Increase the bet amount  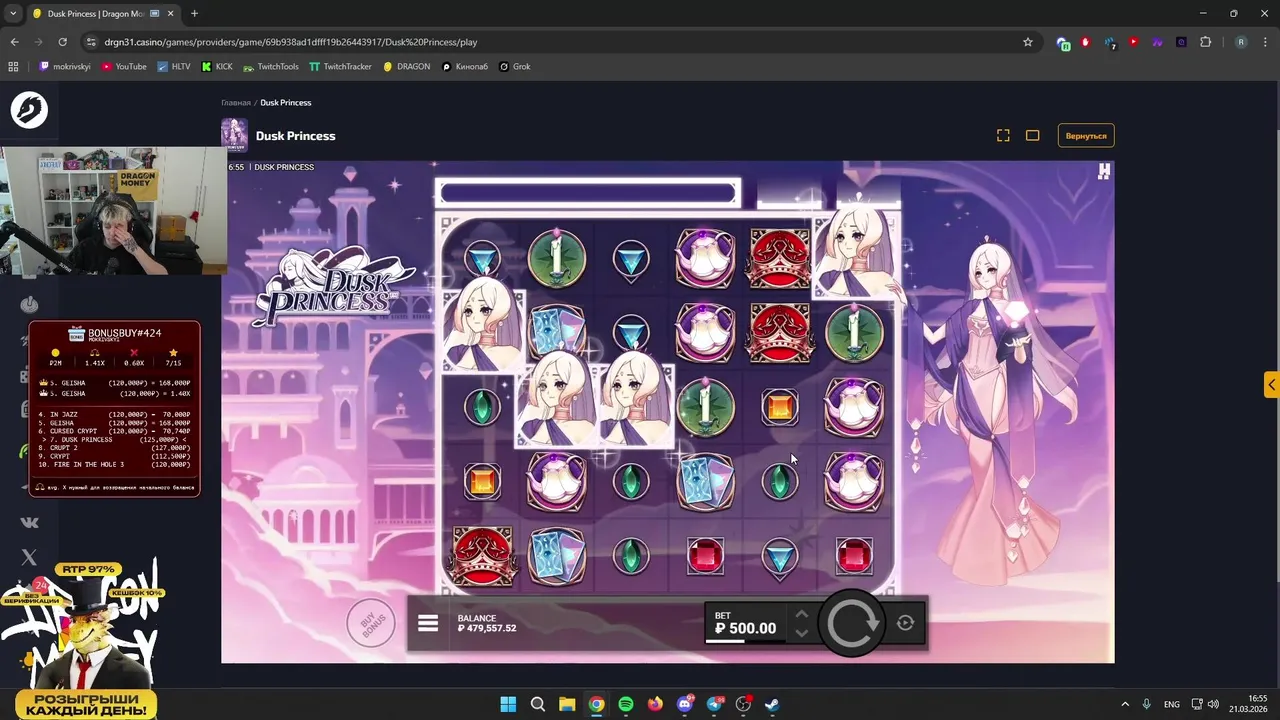click(x=801, y=614)
